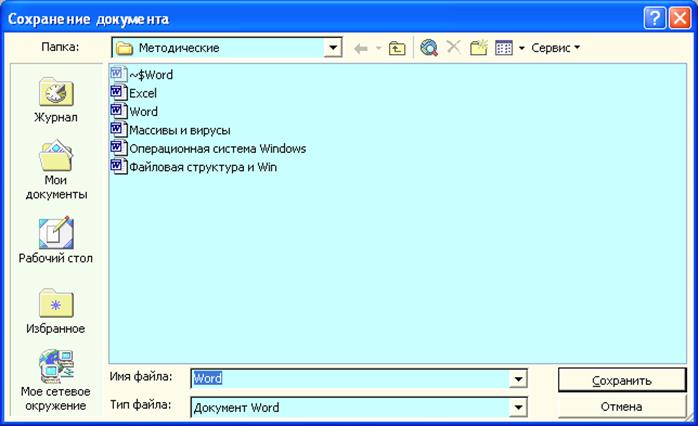The width and height of the screenshot is (698, 426).
Task: Create a new folder
Action: pyautogui.click(x=479, y=48)
